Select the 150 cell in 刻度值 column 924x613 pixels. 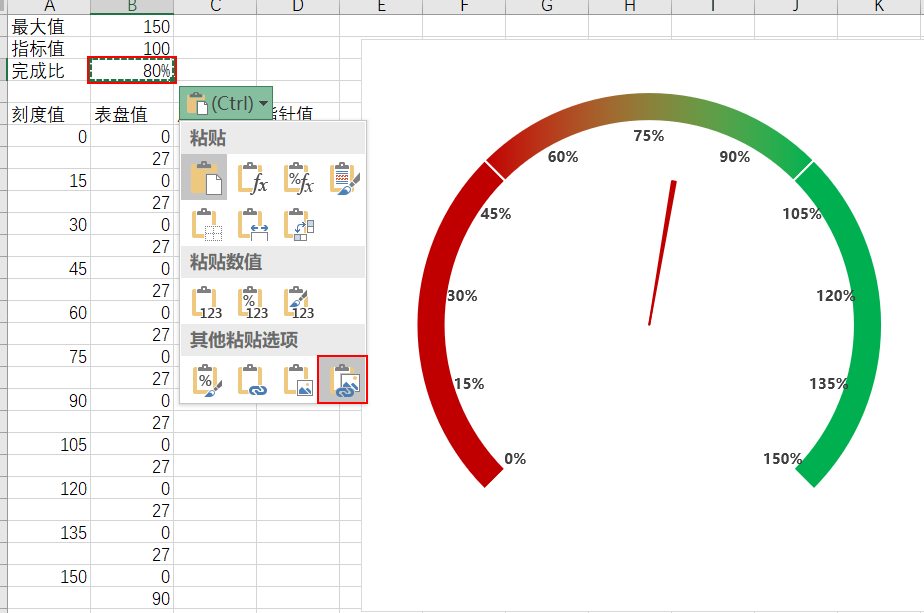click(49, 576)
